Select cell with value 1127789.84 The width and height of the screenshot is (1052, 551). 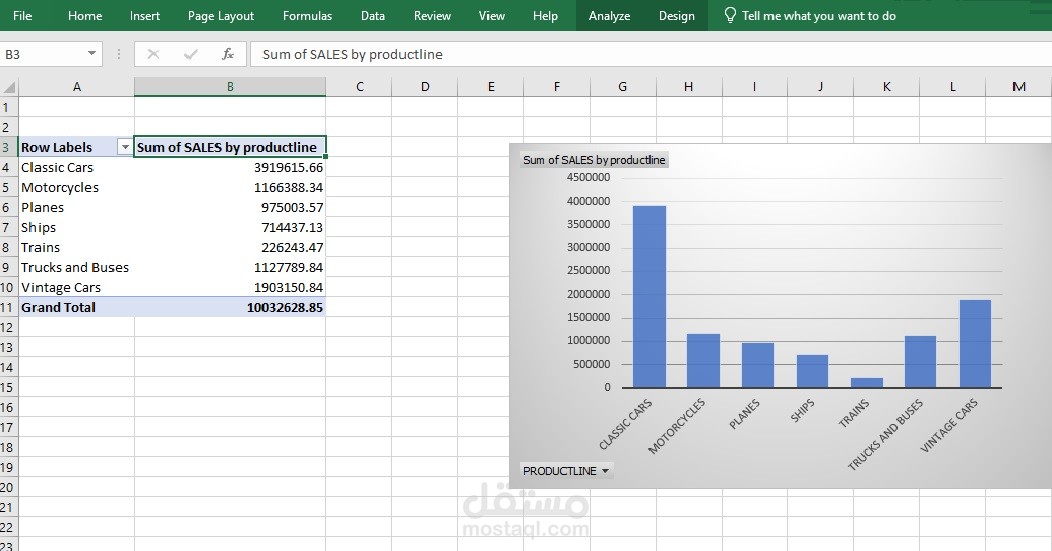click(230, 267)
